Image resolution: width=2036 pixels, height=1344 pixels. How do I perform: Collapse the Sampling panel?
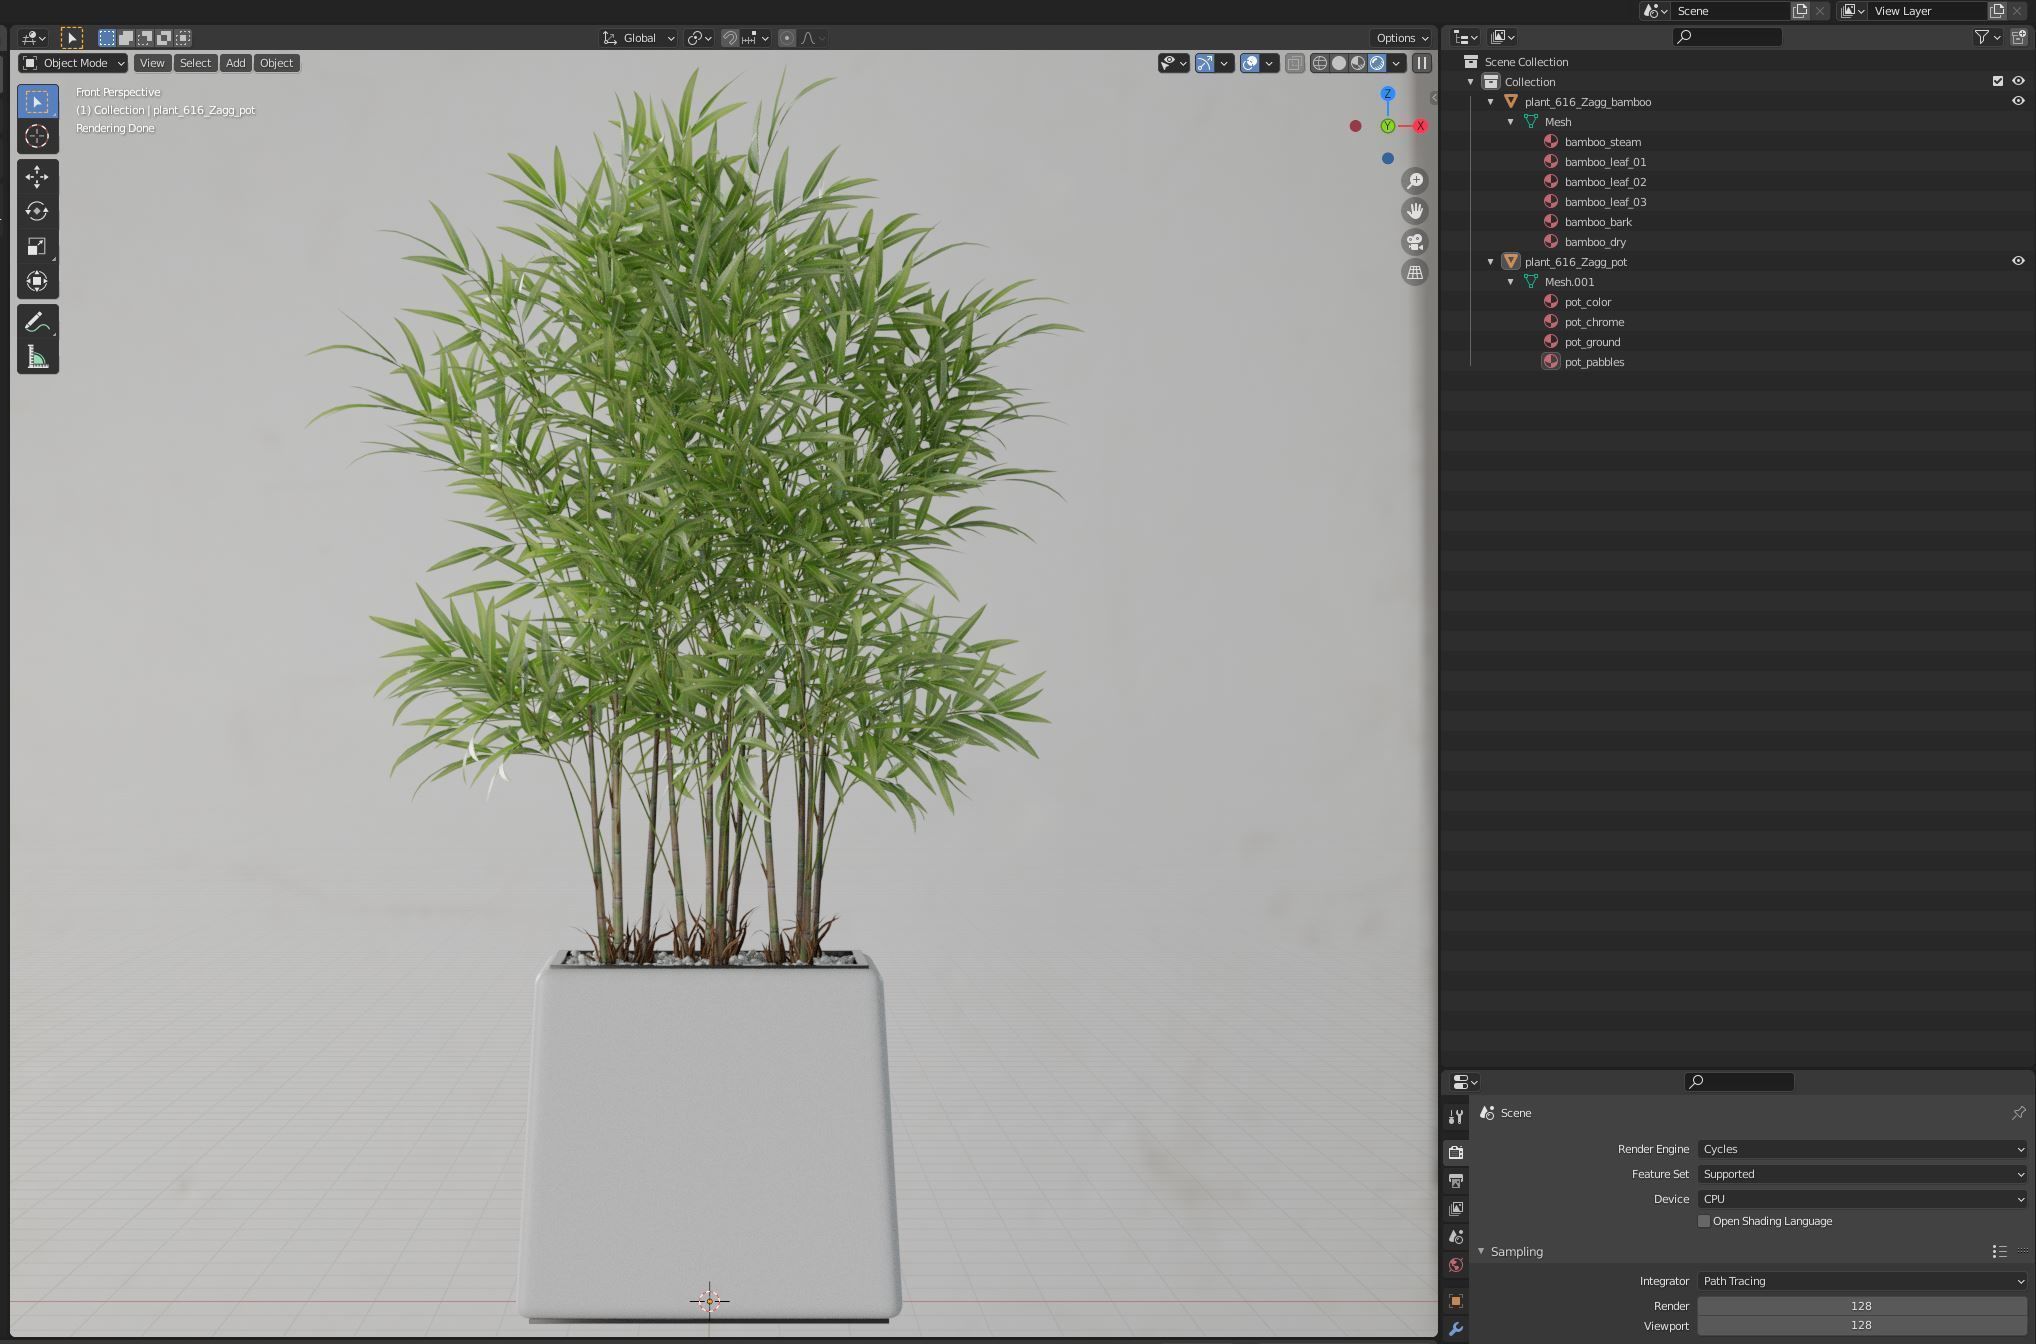pyautogui.click(x=1482, y=1251)
